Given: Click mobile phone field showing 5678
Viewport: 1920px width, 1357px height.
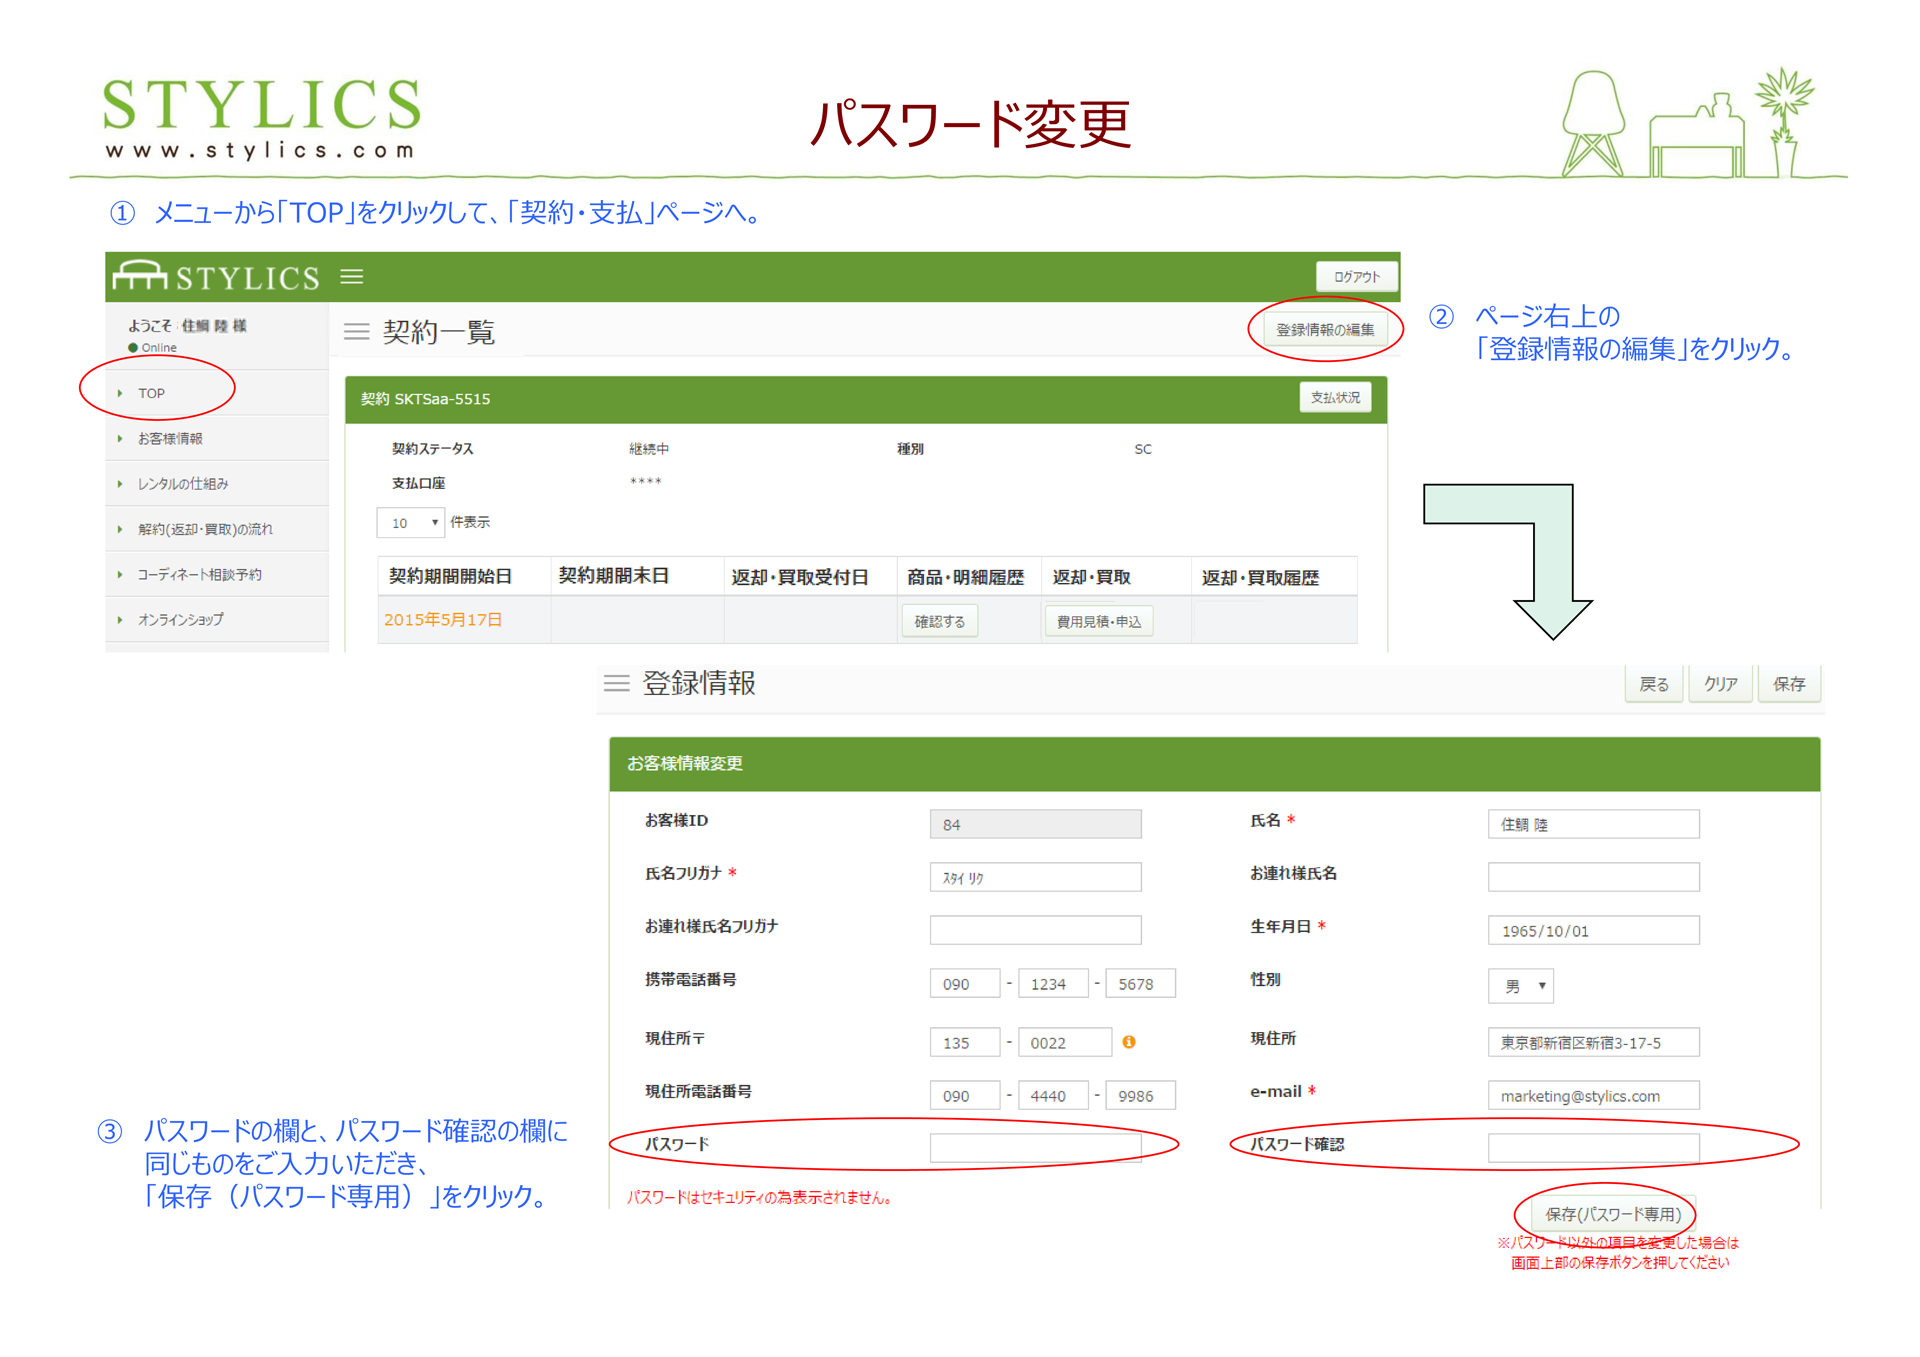Looking at the screenshot, I should point(1141,983).
